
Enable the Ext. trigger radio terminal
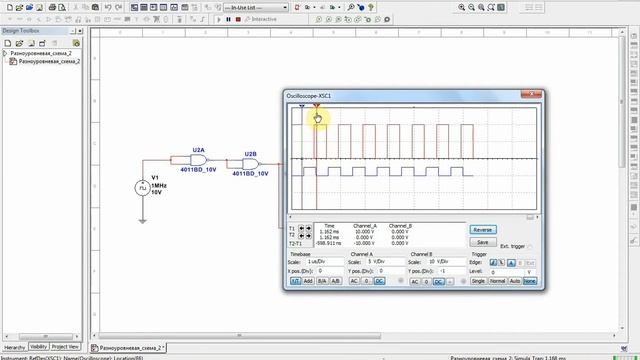coord(529,247)
